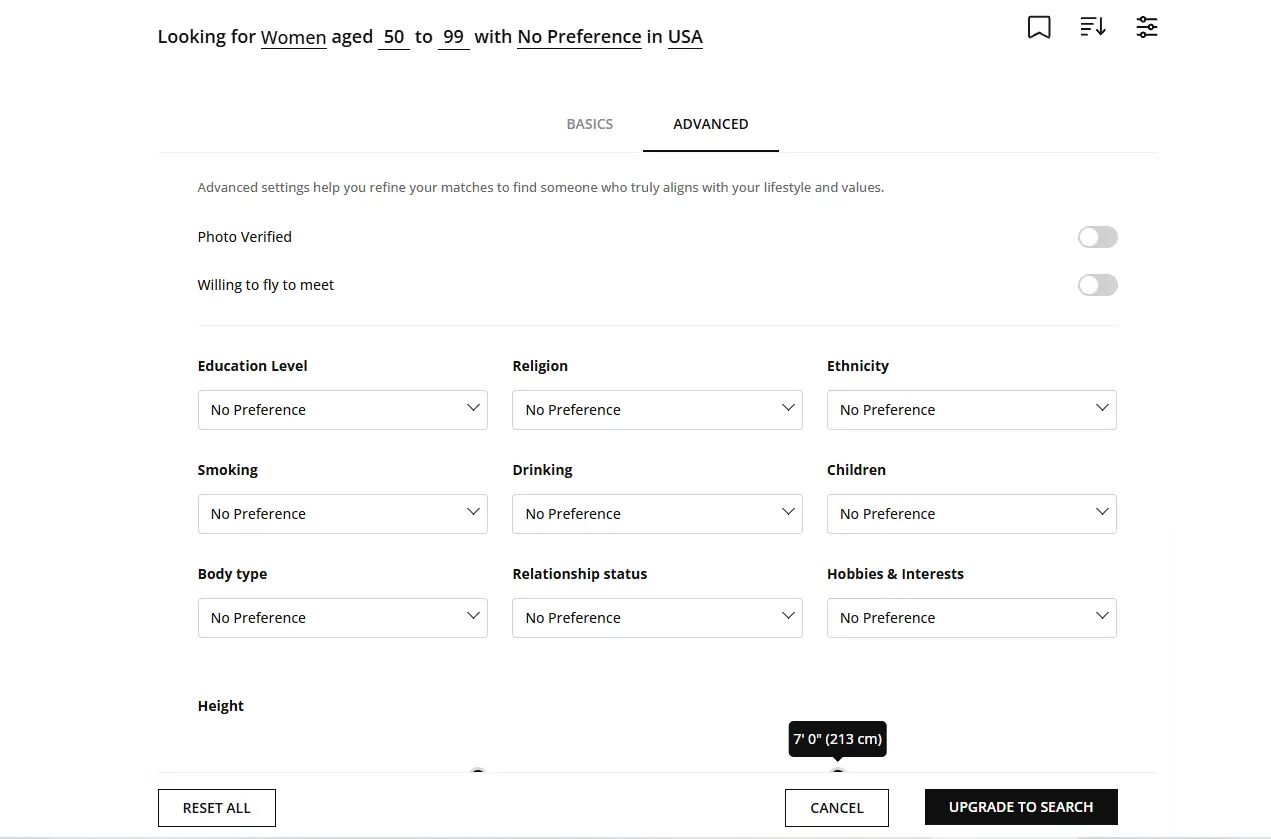Open the Body type dropdown
The width and height of the screenshot is (1271, 839).
coord(343,618)
